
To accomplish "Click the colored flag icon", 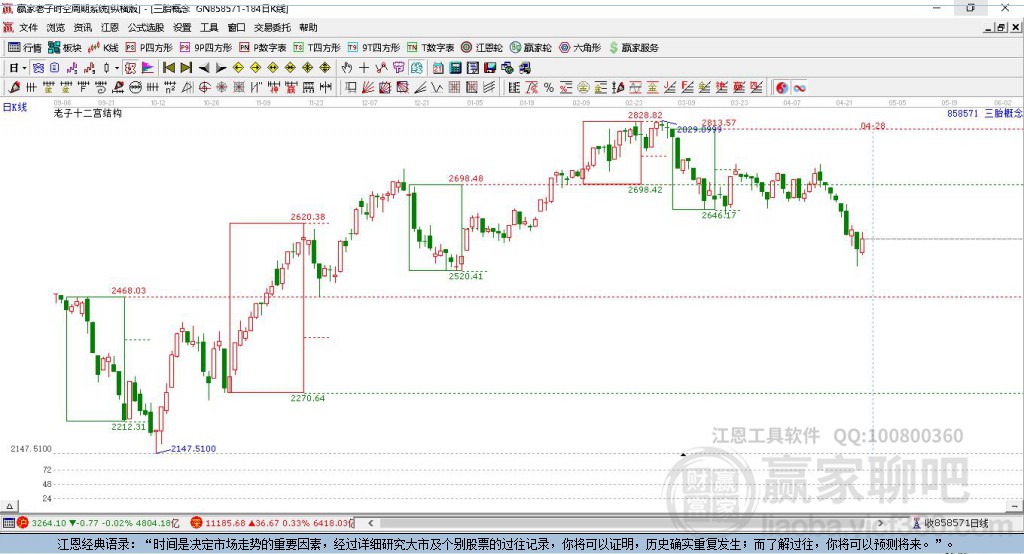I will (148, 68).
